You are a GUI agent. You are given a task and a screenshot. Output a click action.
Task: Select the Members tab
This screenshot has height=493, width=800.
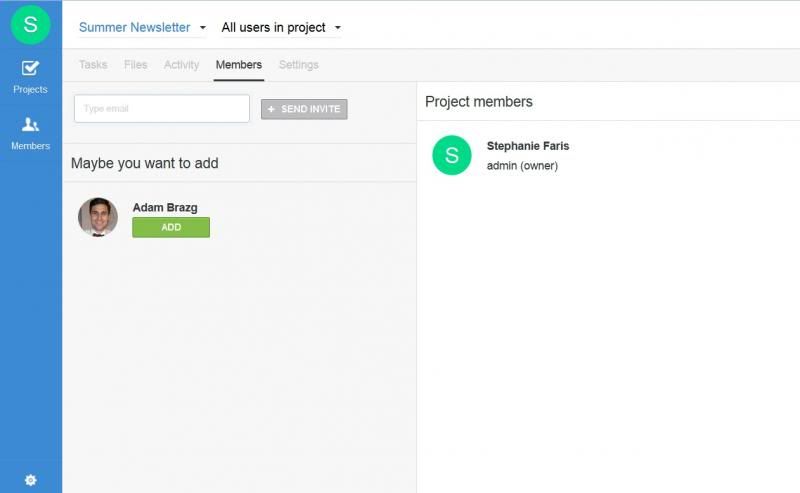[239, 65]
